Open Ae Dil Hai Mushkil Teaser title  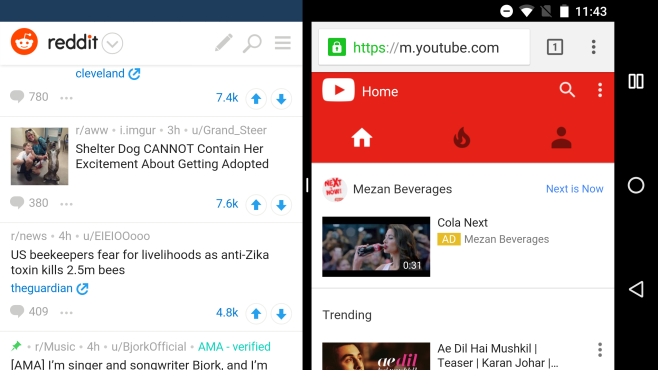pos(498,356)
